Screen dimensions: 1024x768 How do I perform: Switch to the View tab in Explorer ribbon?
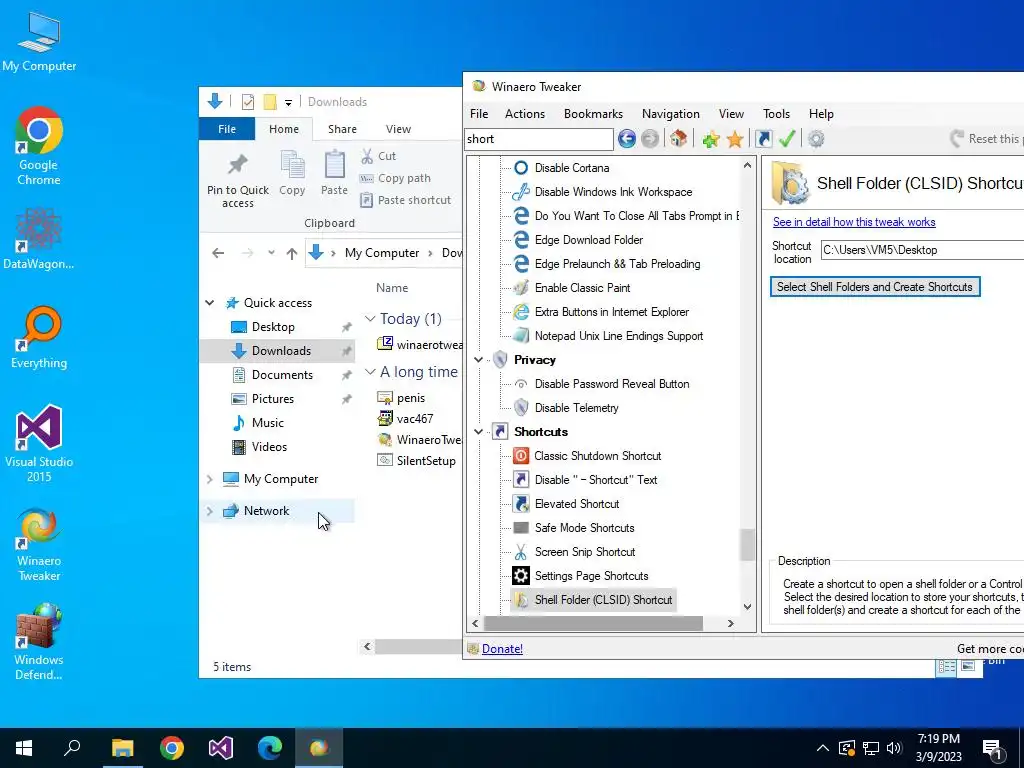(398, 129)
